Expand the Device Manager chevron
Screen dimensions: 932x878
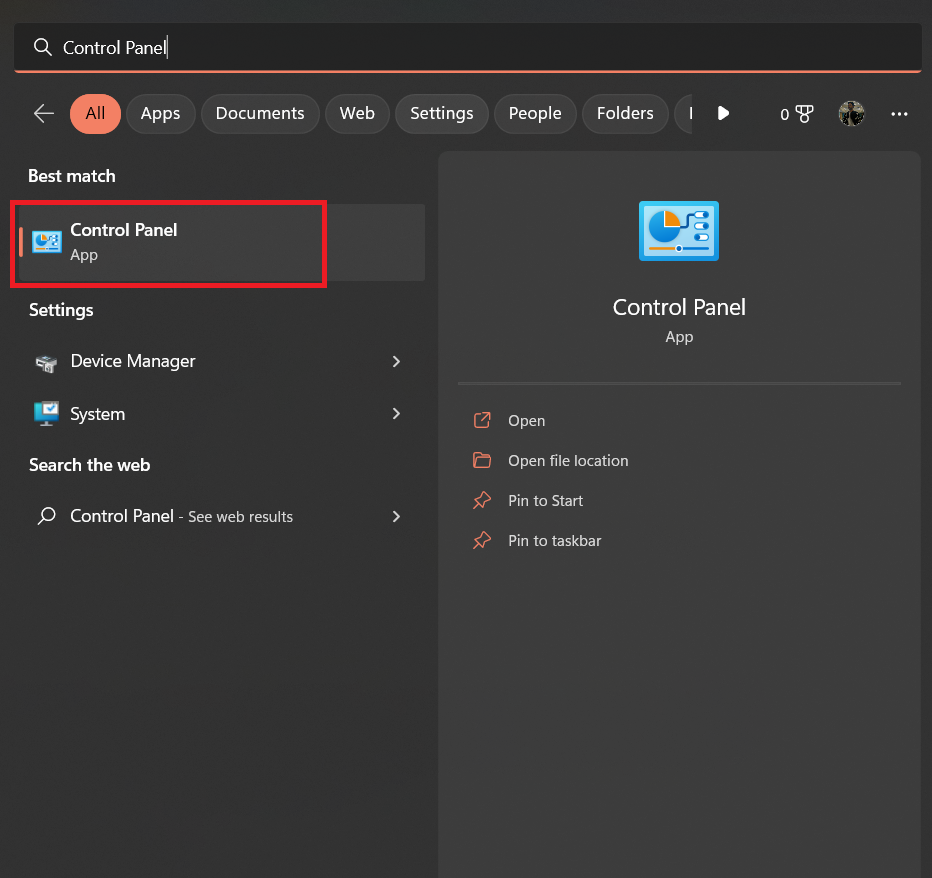pyautogui.click(x=396, y=361)
